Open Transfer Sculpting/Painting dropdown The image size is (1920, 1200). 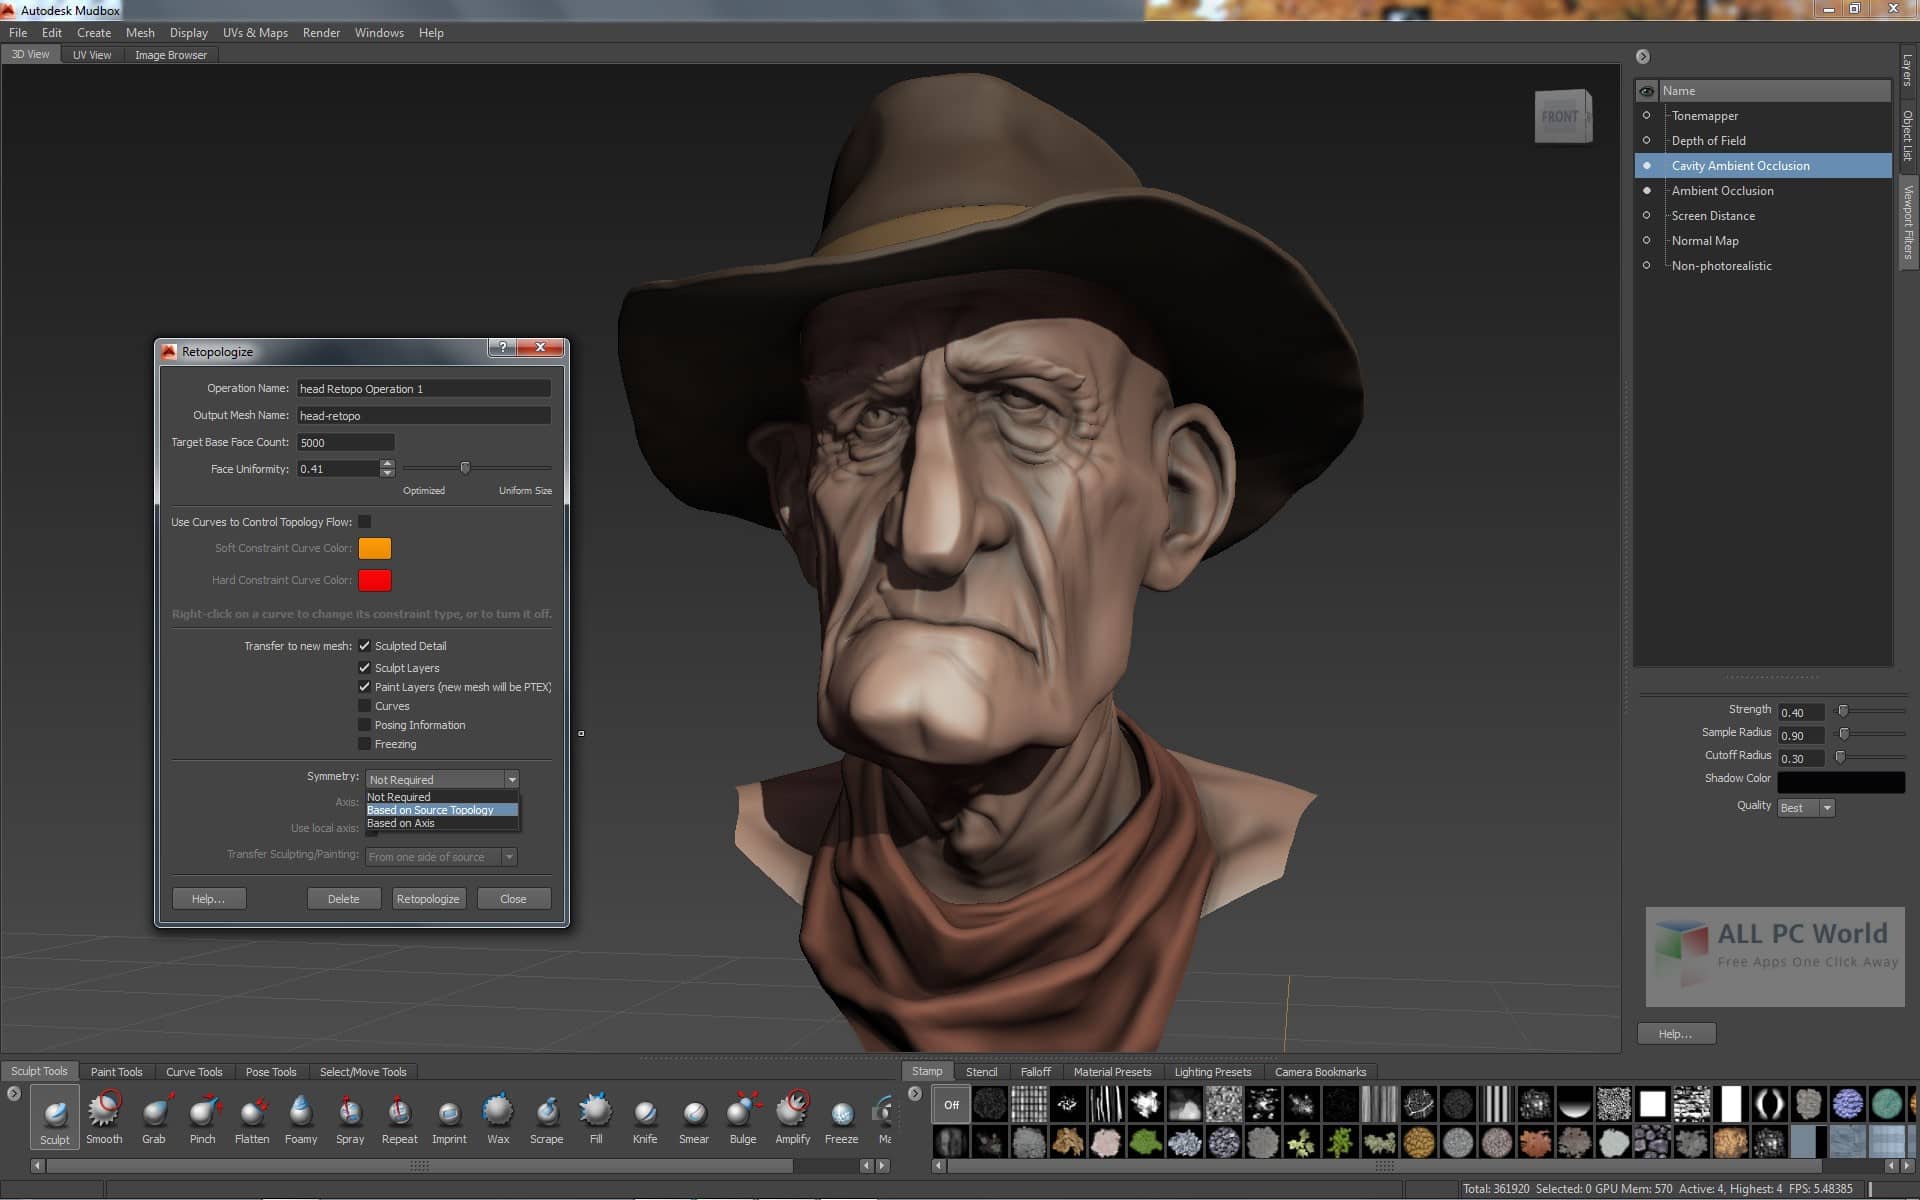(x=441, y=857)
